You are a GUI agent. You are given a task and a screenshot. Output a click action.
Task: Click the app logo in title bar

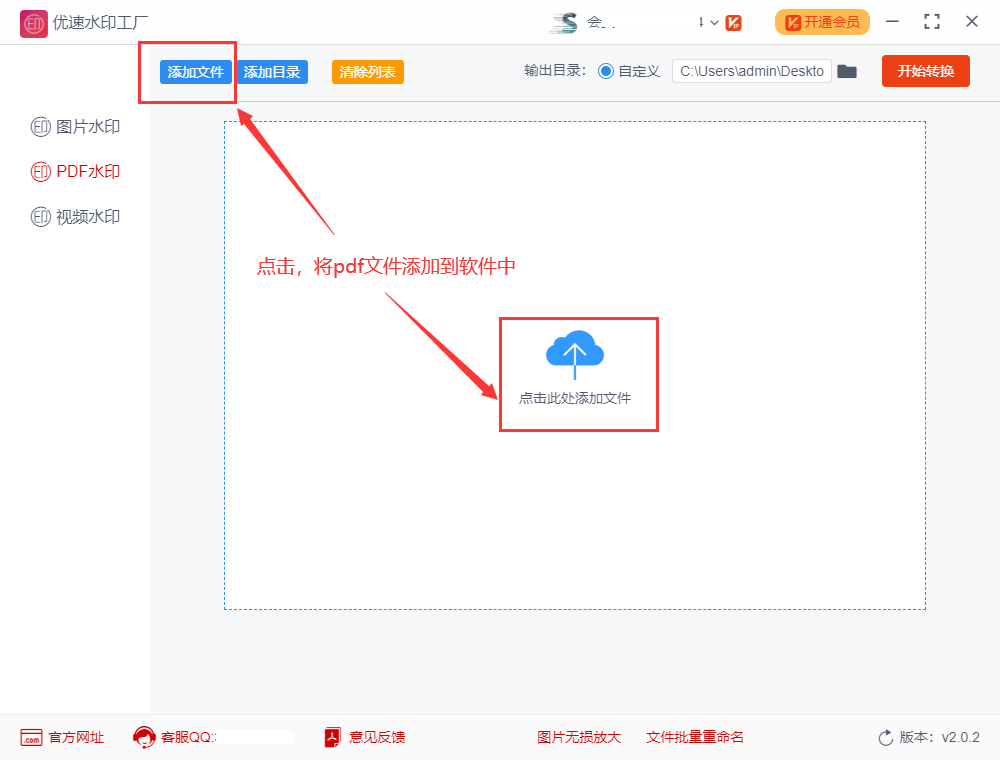(33, 22)
